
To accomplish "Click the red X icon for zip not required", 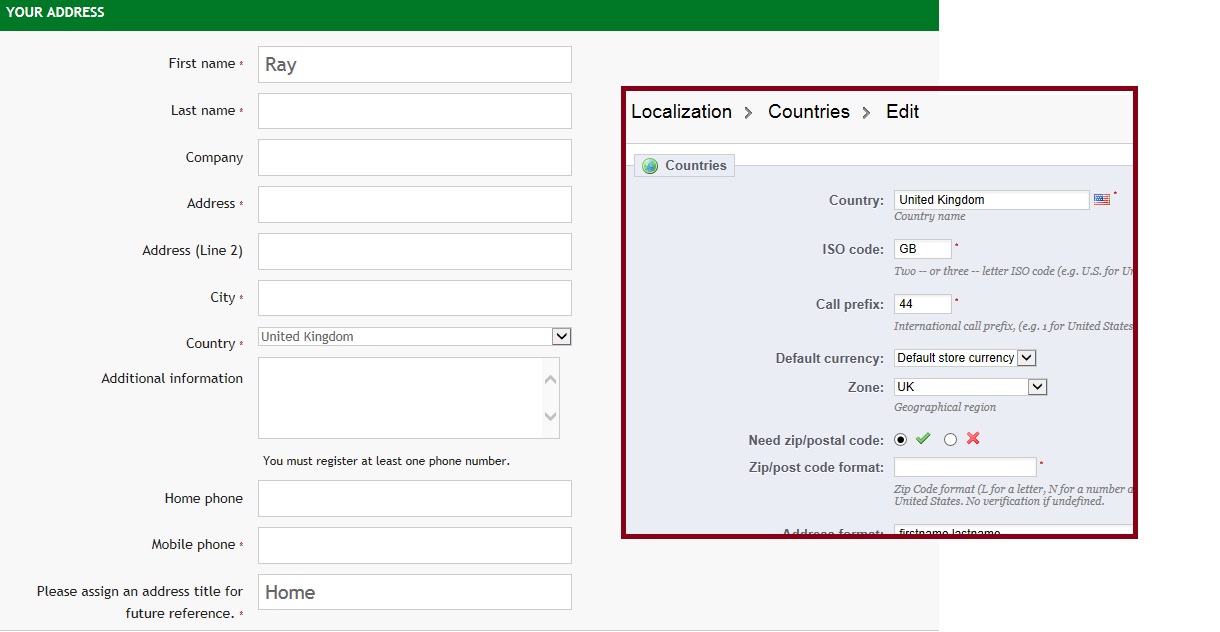I will point(973,439).
